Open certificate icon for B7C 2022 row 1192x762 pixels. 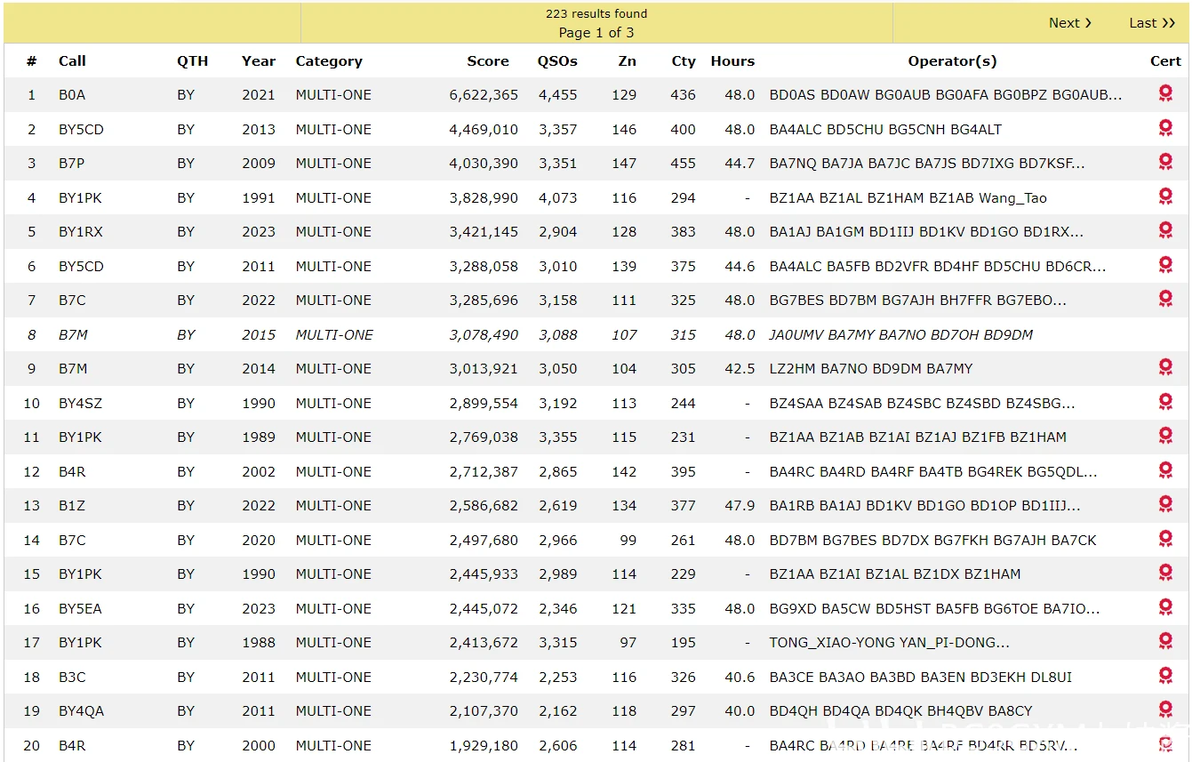tap(1165, 299)
